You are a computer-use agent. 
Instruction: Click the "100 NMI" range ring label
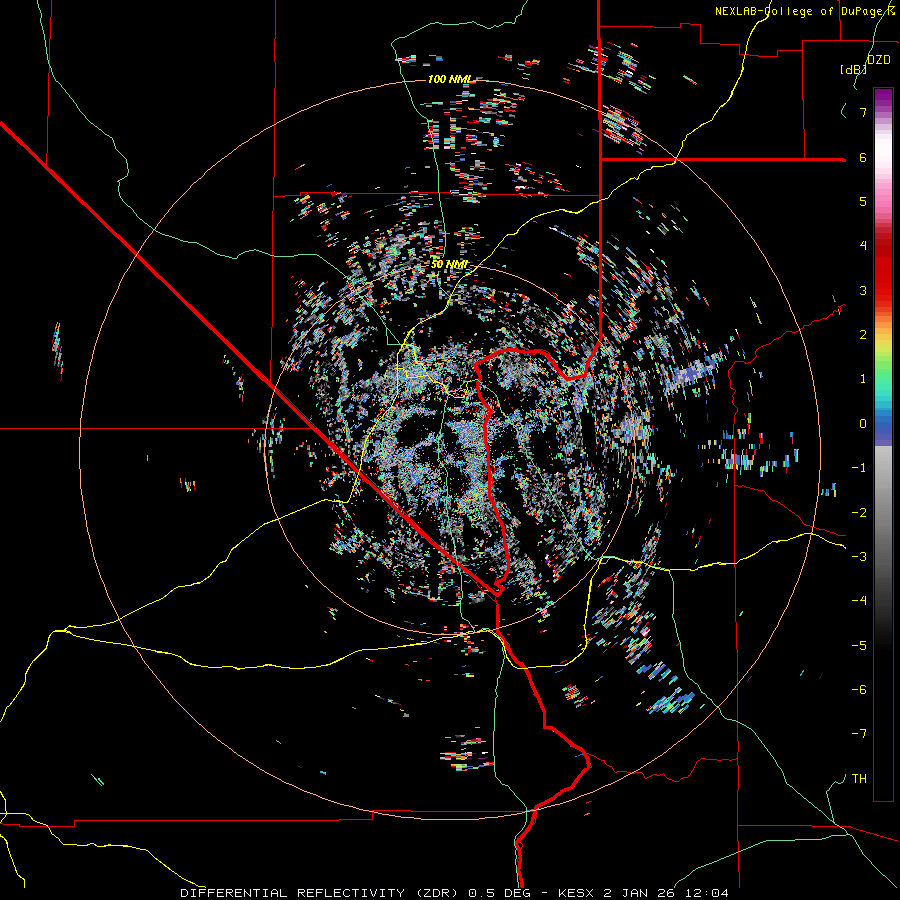pos(451,79)
